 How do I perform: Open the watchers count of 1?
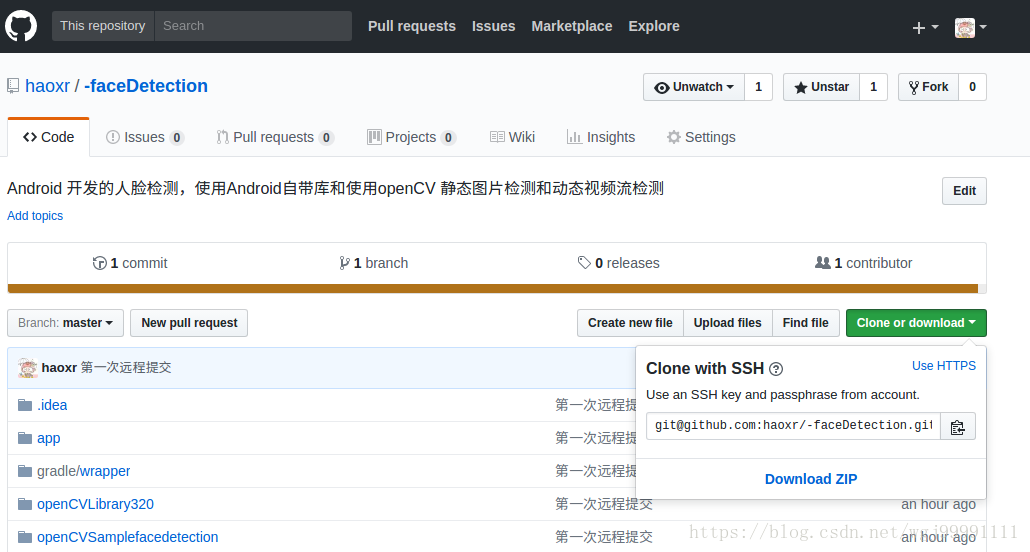tap(758, 87)
